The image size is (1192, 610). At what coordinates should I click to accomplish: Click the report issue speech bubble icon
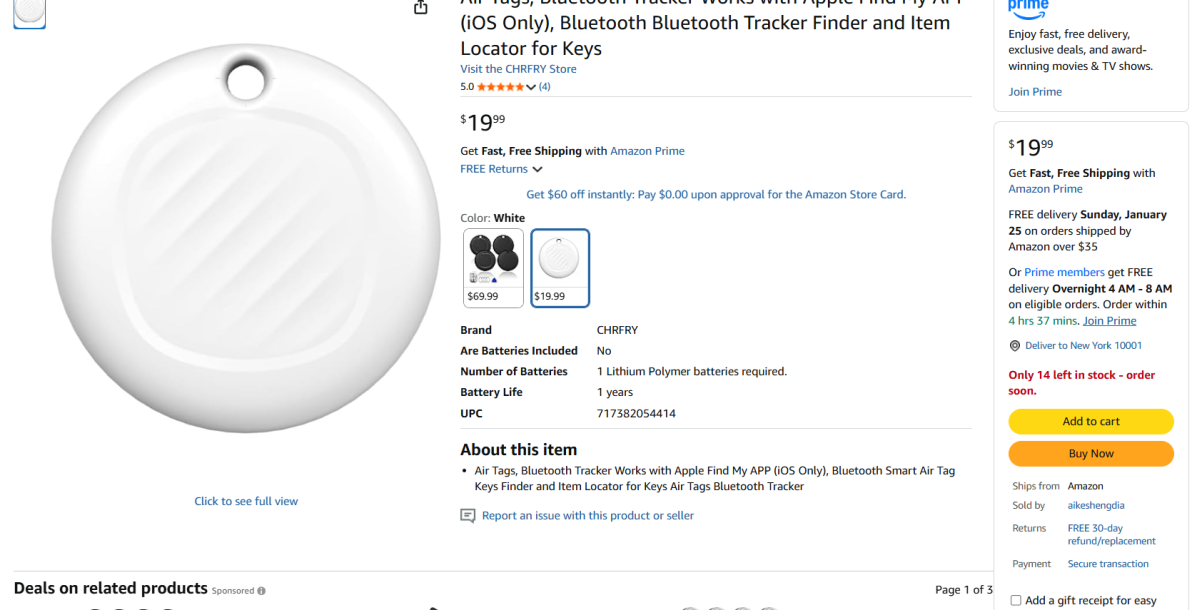click(x=467, y=516)
